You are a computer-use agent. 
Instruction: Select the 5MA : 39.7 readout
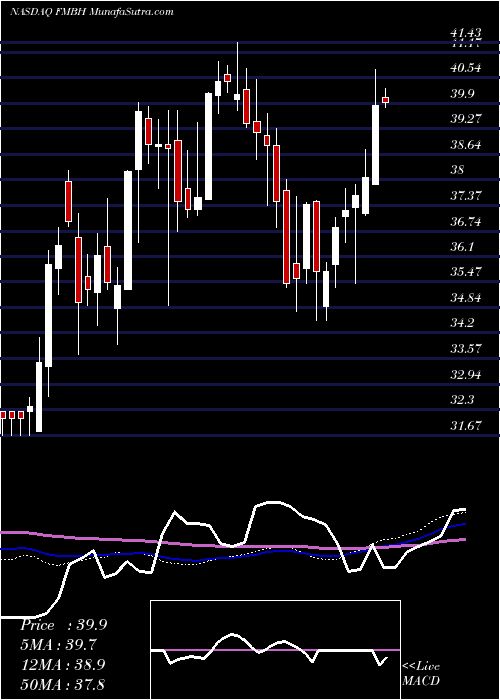[x=58, y=645]
